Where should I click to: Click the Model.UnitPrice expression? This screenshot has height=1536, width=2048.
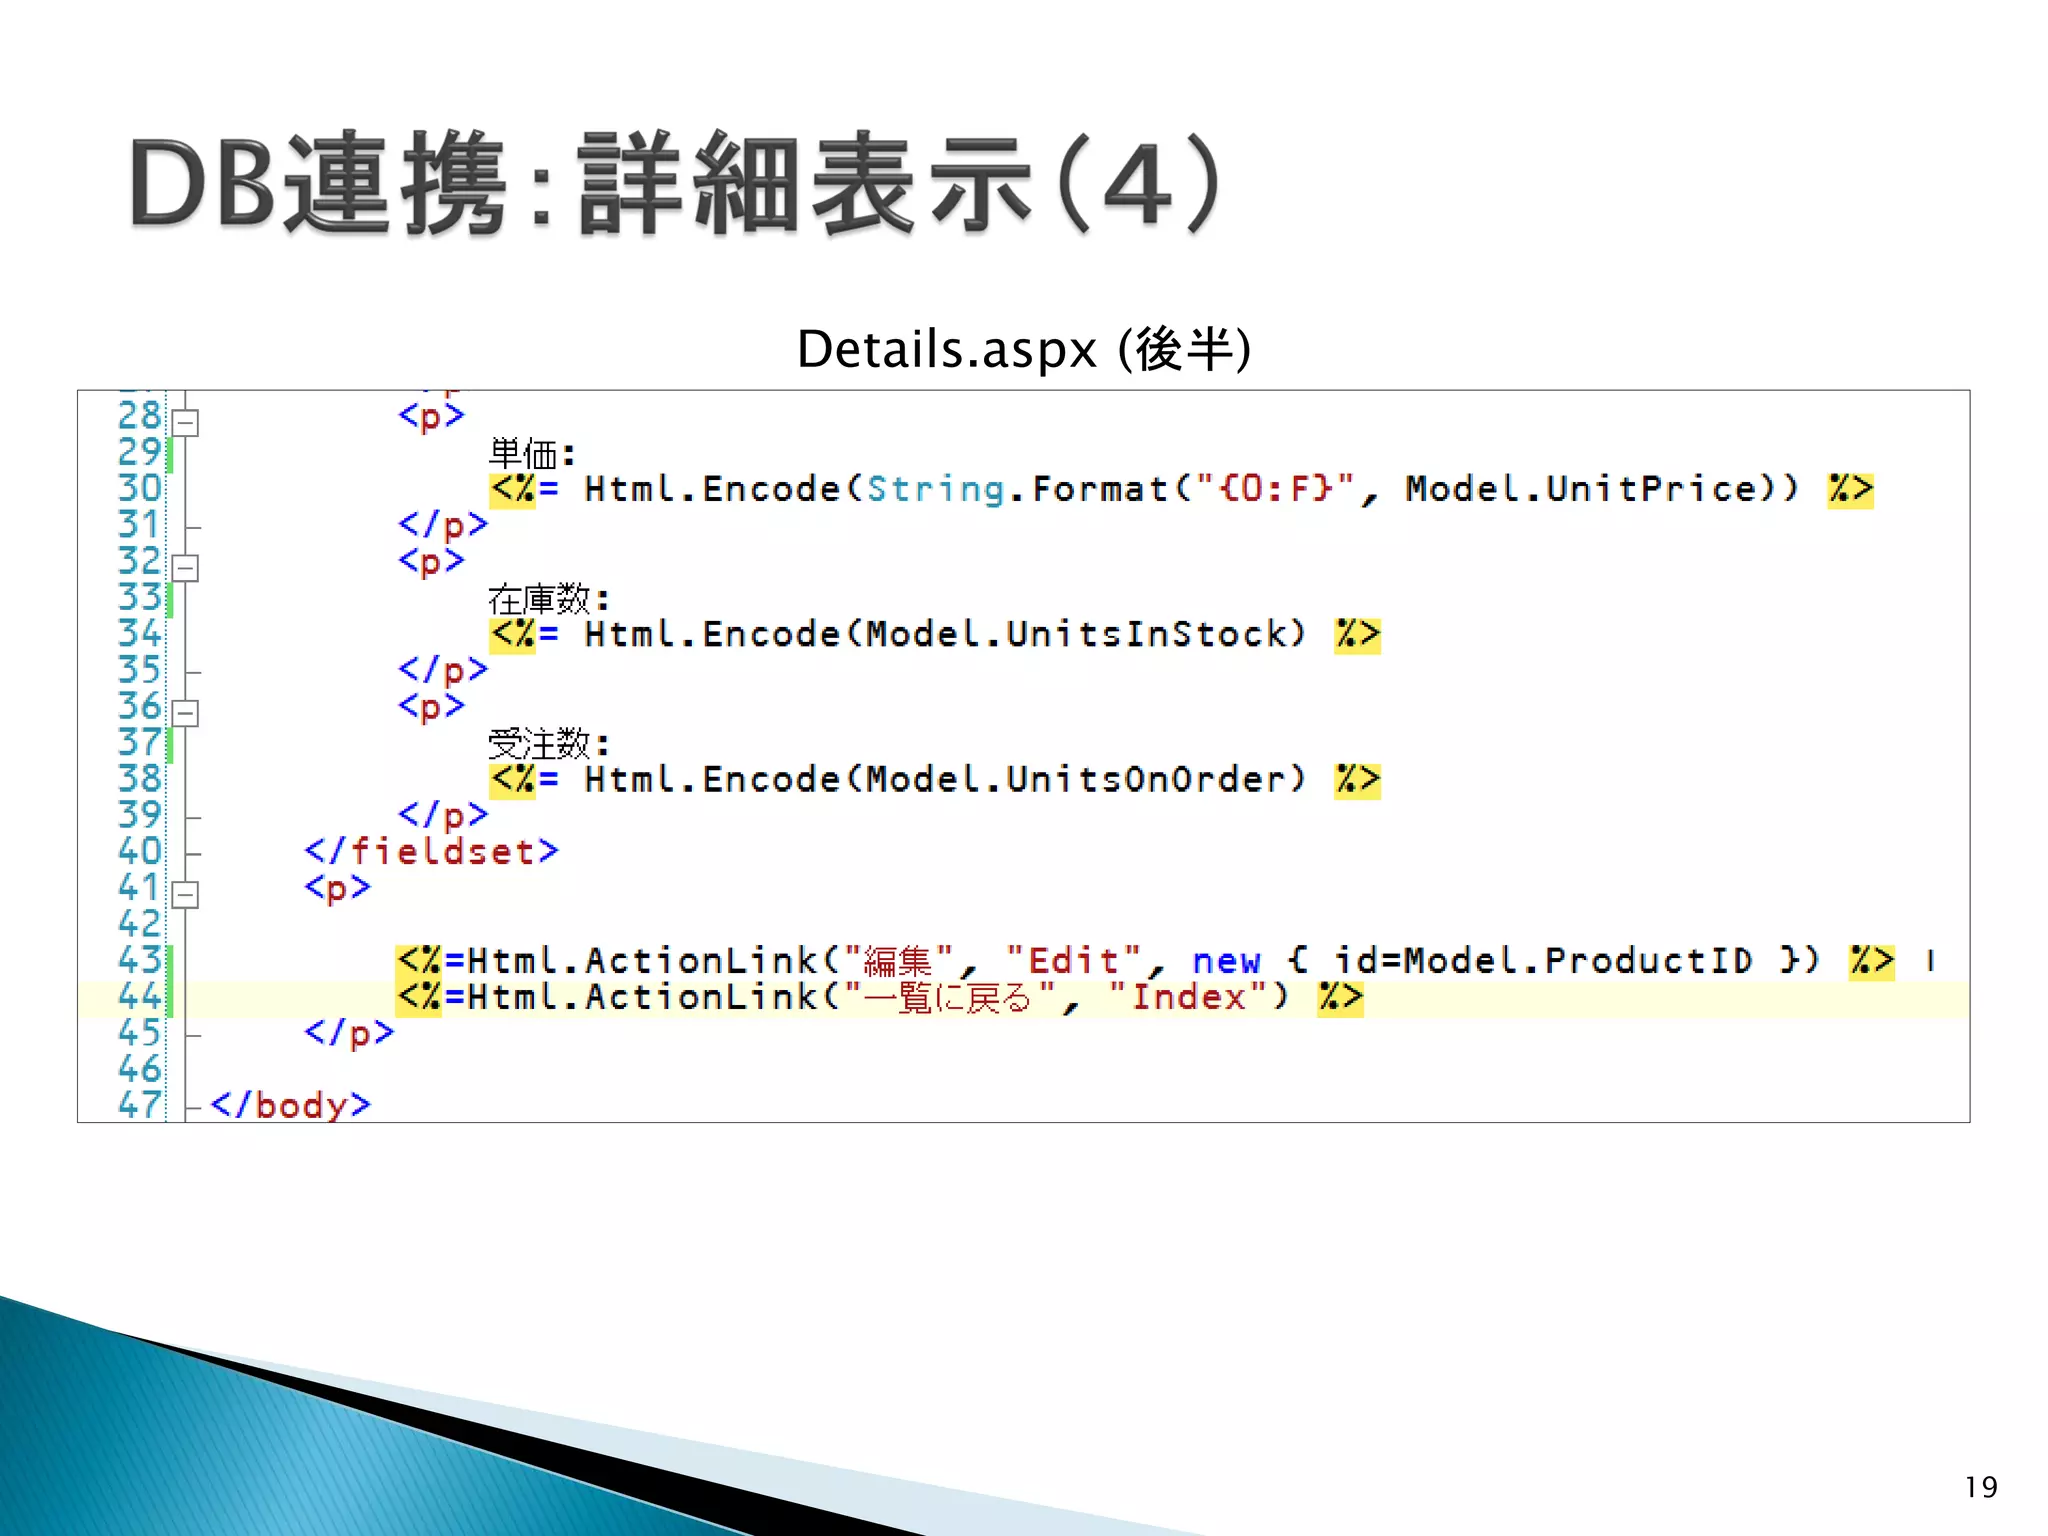1580,489
